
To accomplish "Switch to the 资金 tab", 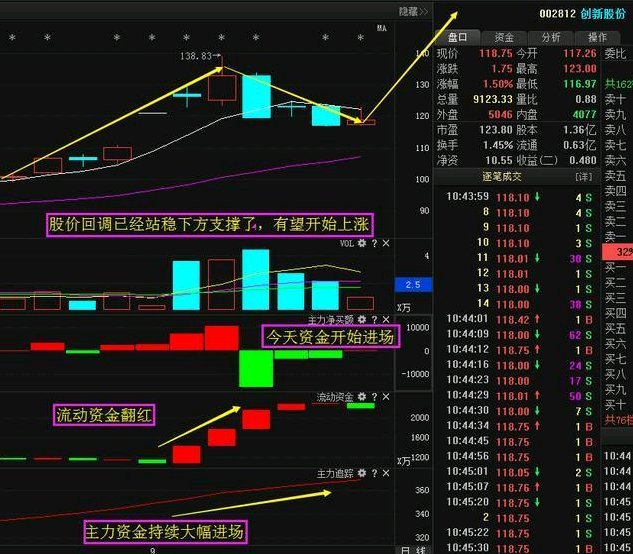I will (505, 37).
